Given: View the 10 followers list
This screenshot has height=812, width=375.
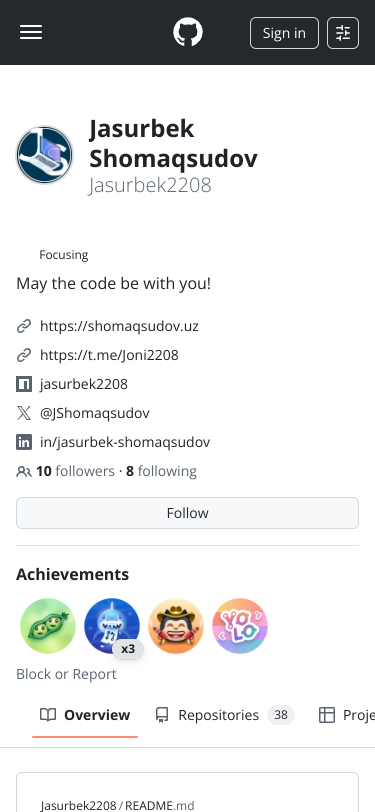Looking at the screenshot, I should [75, 471].
